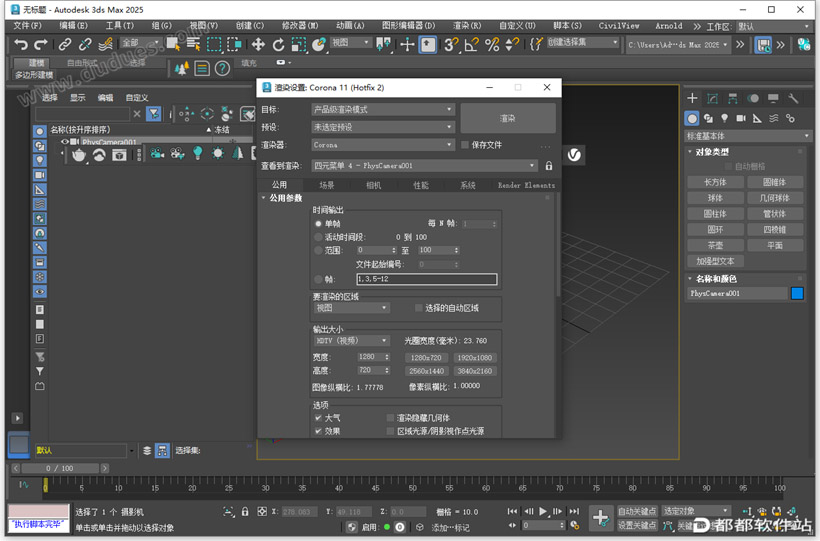Toggle the Angle Snap icon

[471, 44]
